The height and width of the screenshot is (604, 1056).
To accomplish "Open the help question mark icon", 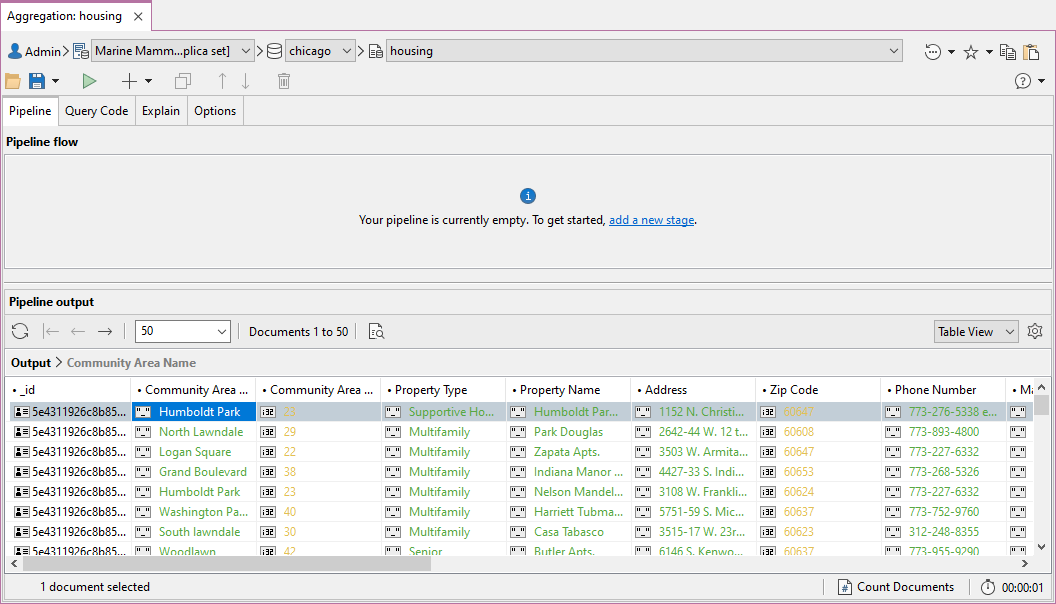I will pos(1023,81).
